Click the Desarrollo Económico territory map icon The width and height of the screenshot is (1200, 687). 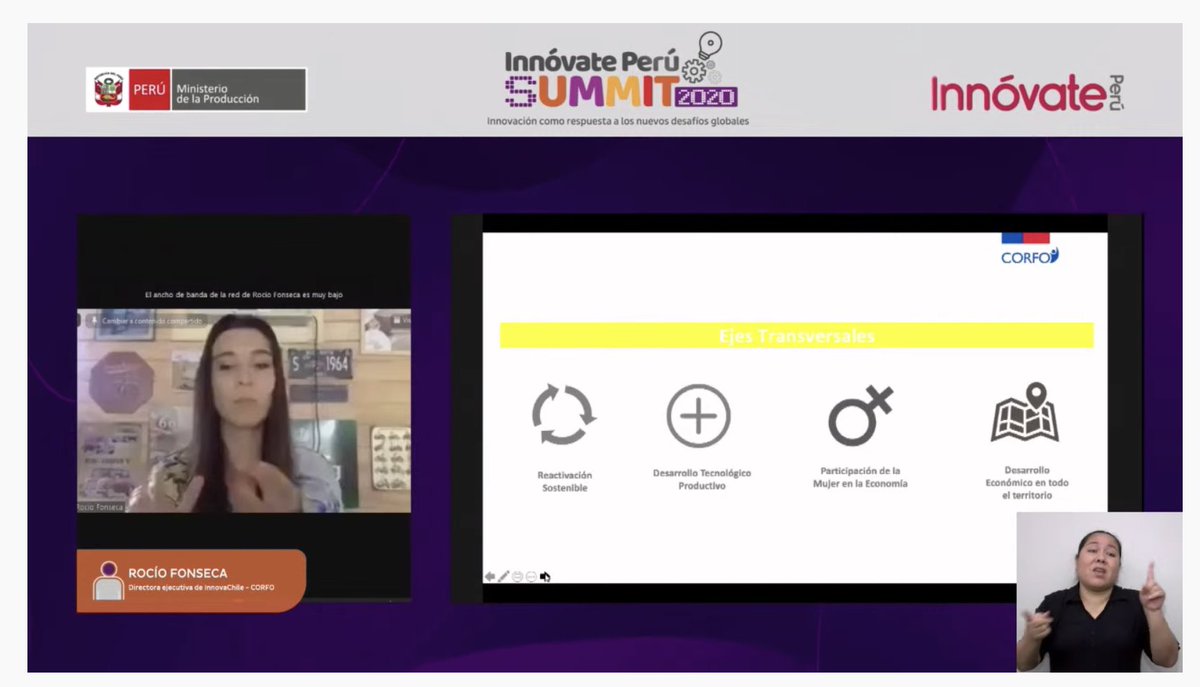point(1026,412)
